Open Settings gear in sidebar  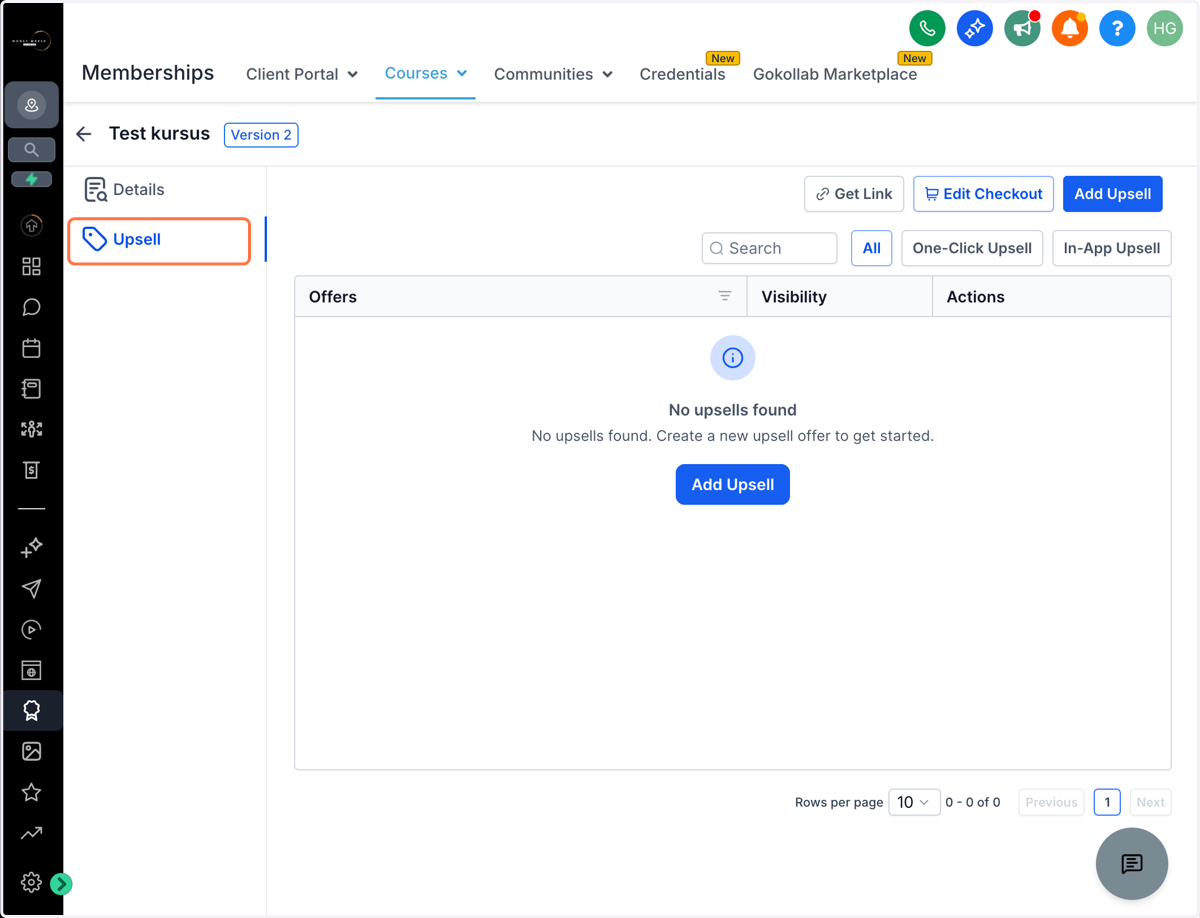31,882
